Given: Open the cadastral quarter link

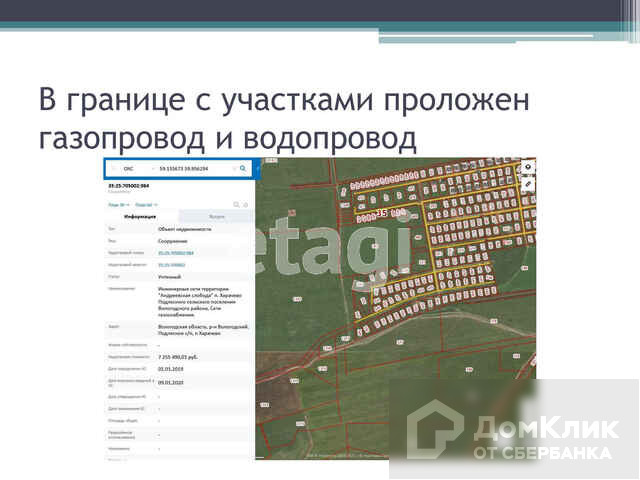Looking at the screenshot, I should 172,265.
